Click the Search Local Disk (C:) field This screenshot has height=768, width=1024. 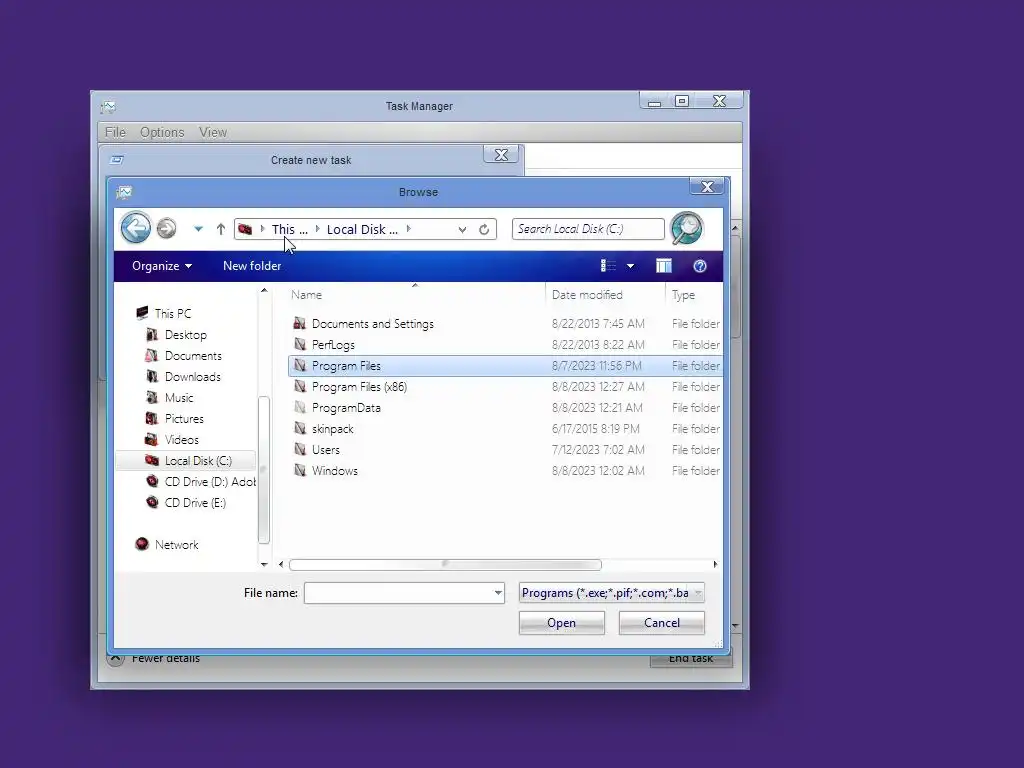click(x=588, y=229)
